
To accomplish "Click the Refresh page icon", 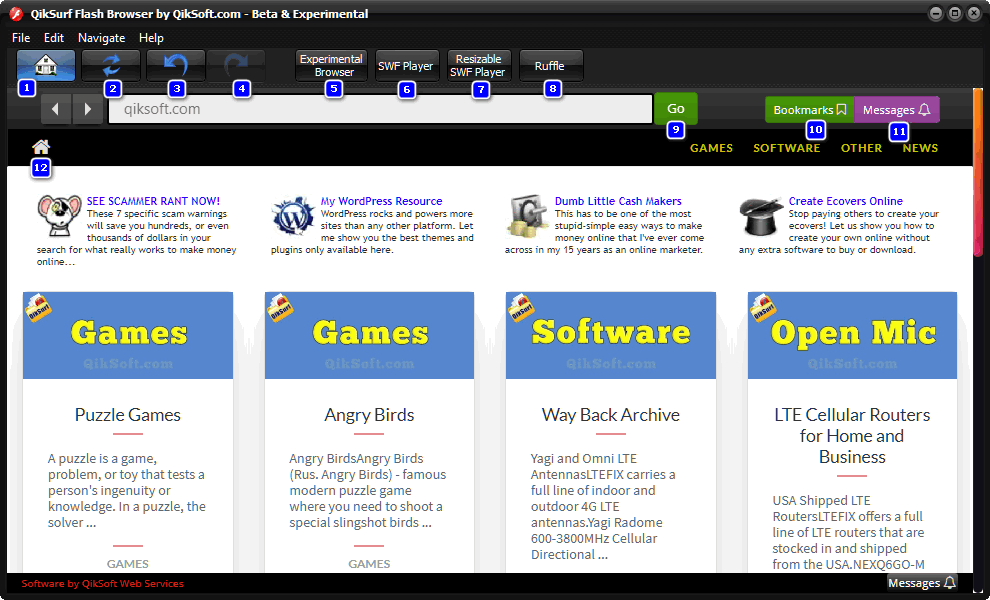I will 110,64.
